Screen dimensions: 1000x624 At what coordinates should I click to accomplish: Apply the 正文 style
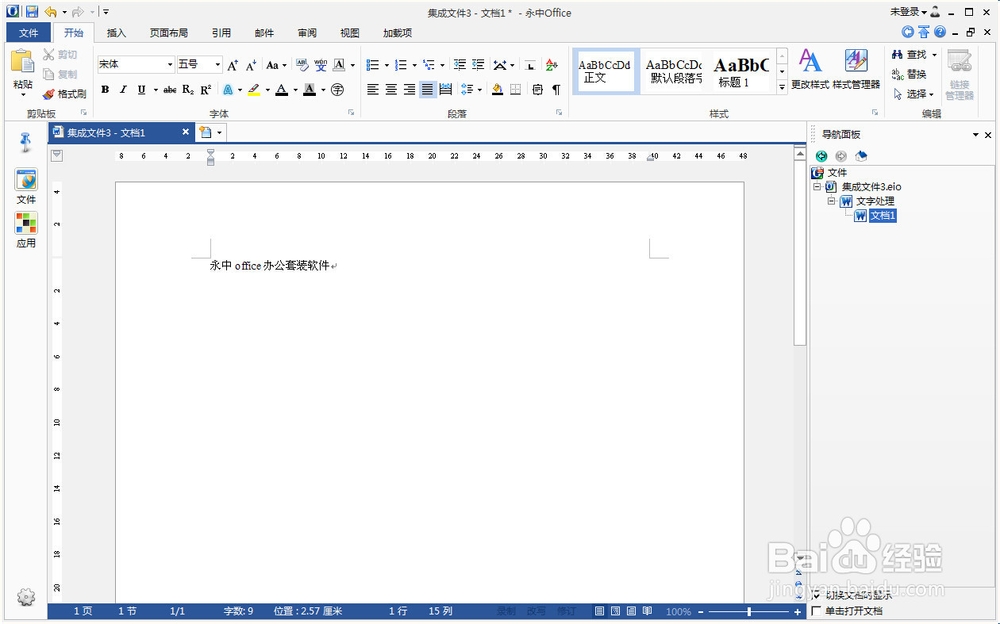pyautogui.click(x=605, y=71)
